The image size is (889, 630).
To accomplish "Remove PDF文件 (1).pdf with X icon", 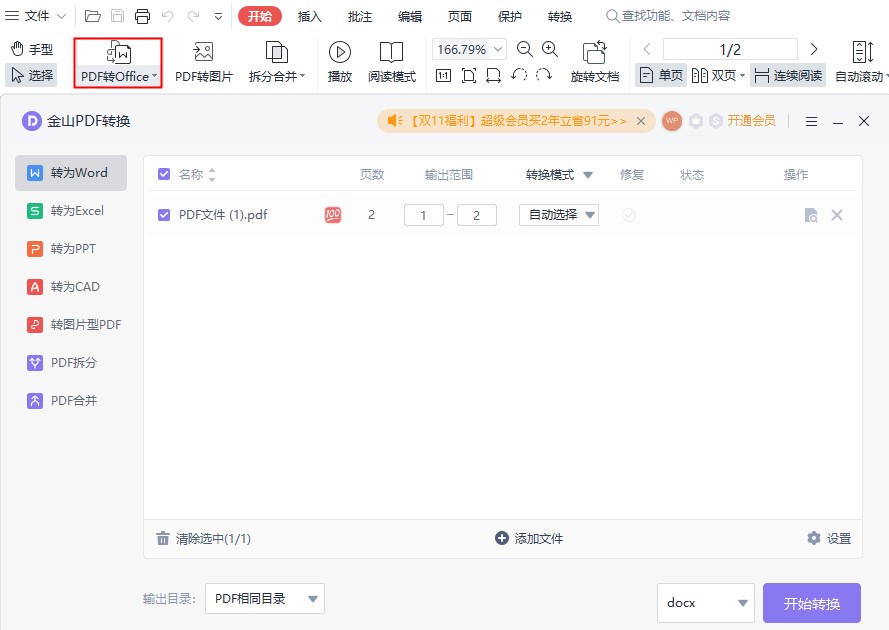I will click(837, 215).
